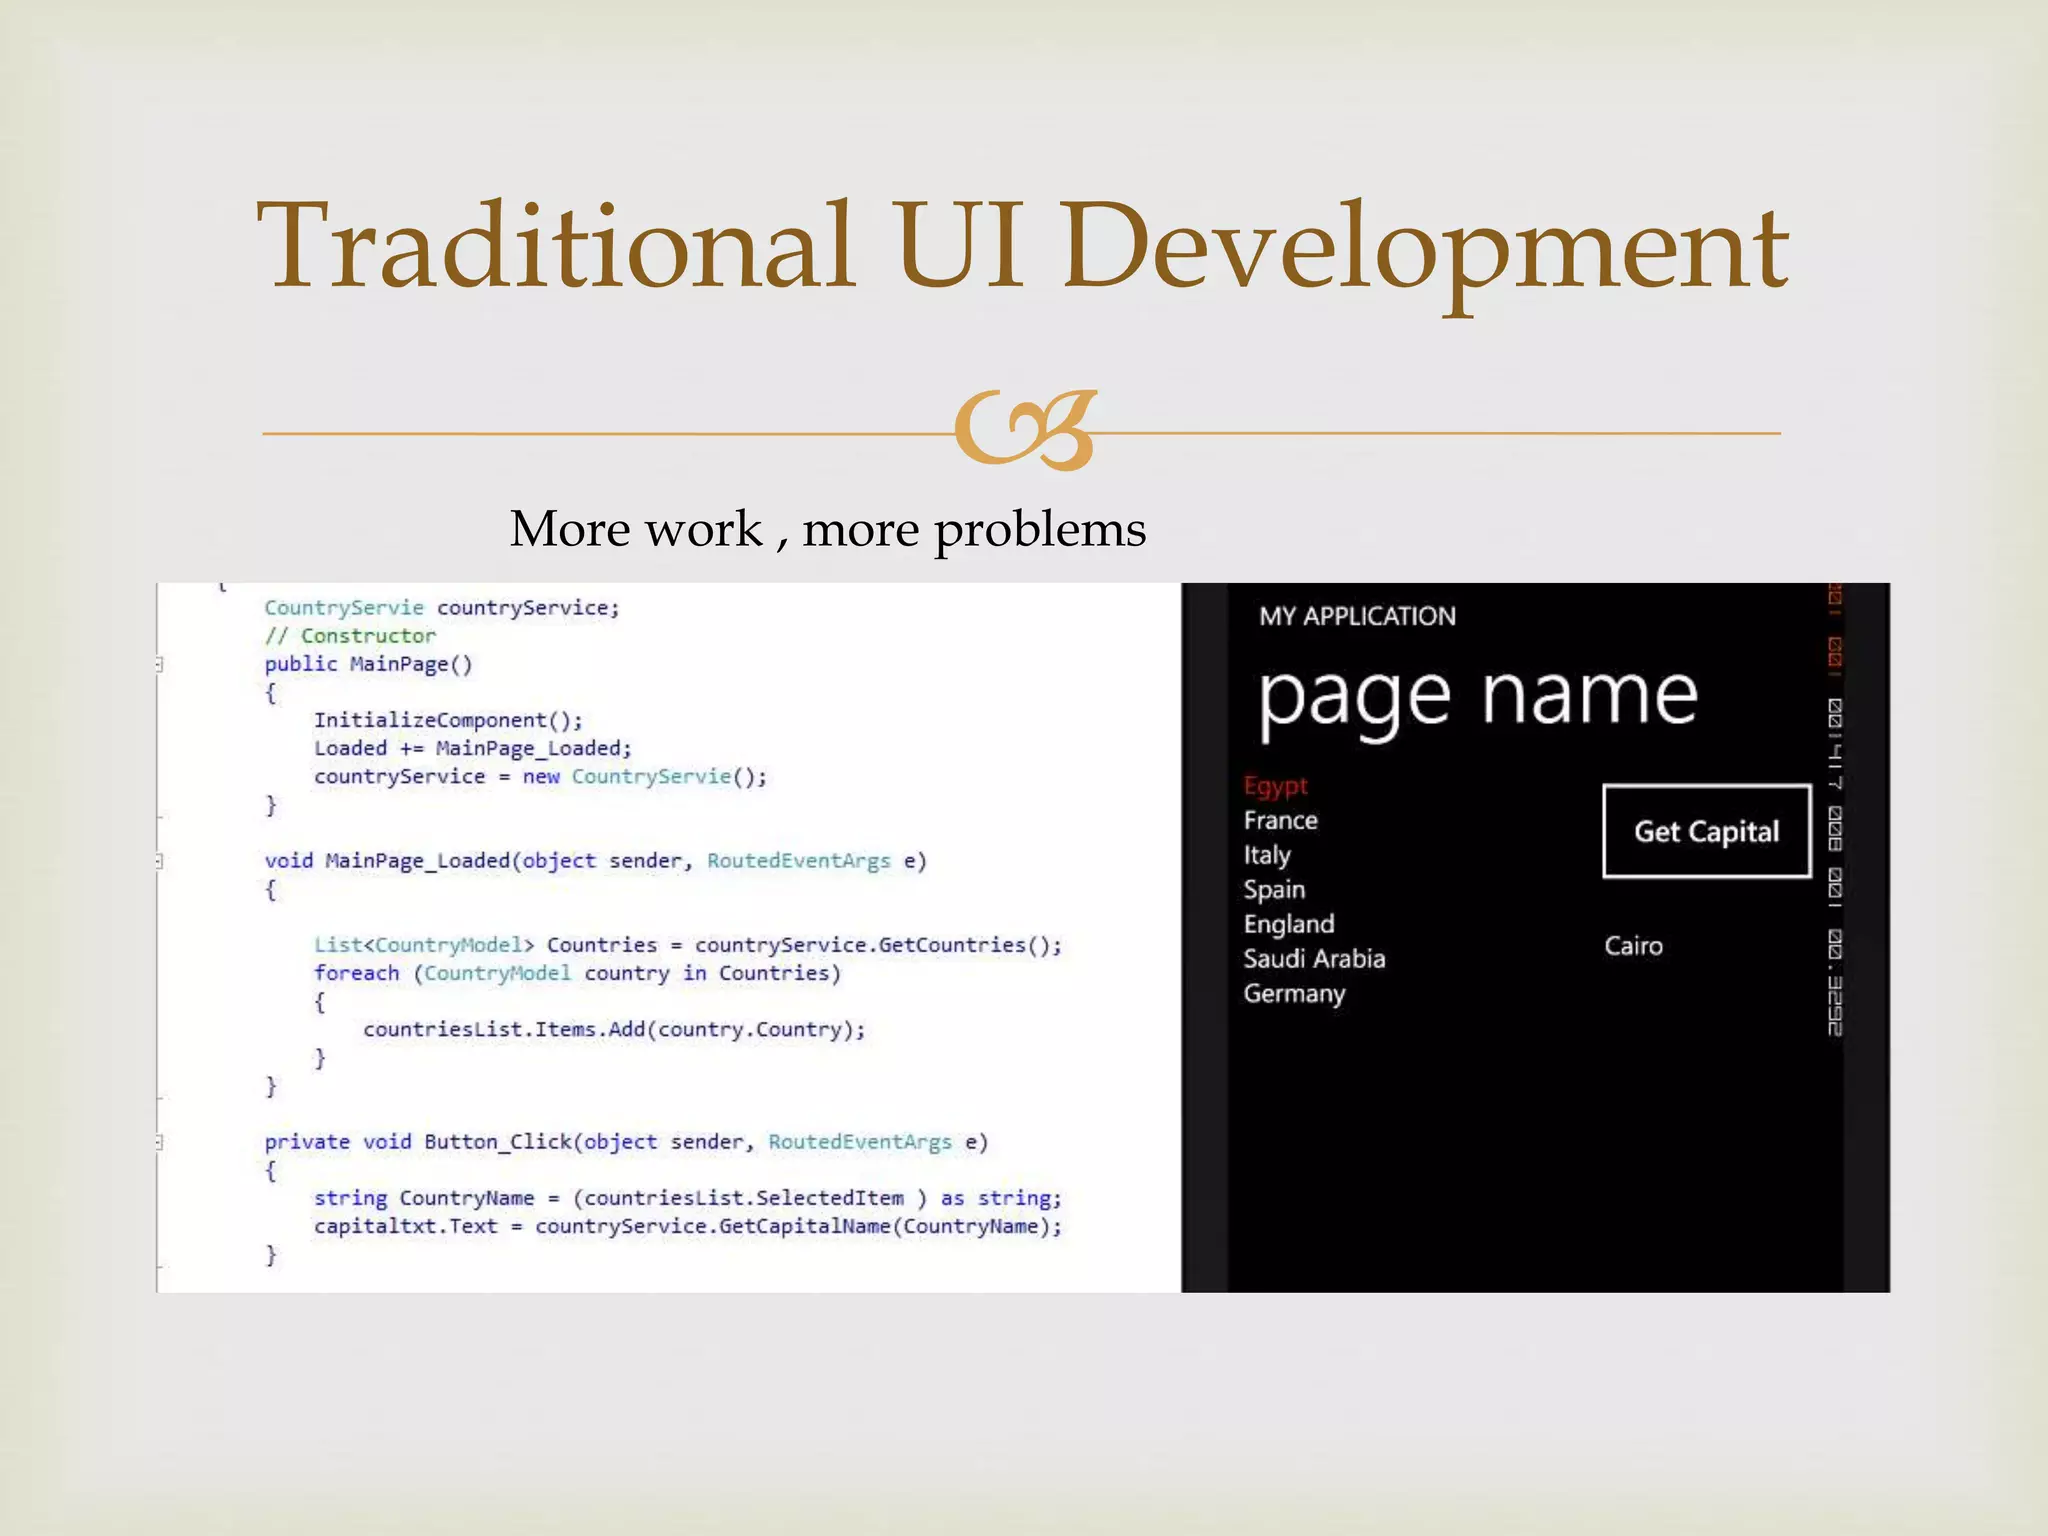Select Germany in the countries list
Image resolution: width=2048 pixels, height=1536 pixels.
coord(1294,994)
